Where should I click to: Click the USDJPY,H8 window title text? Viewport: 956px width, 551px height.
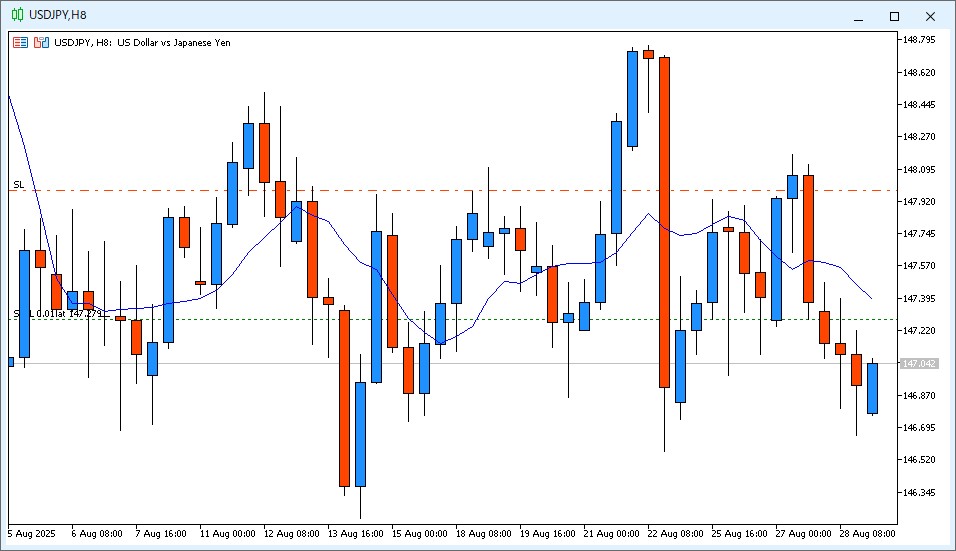coord(58,15)
